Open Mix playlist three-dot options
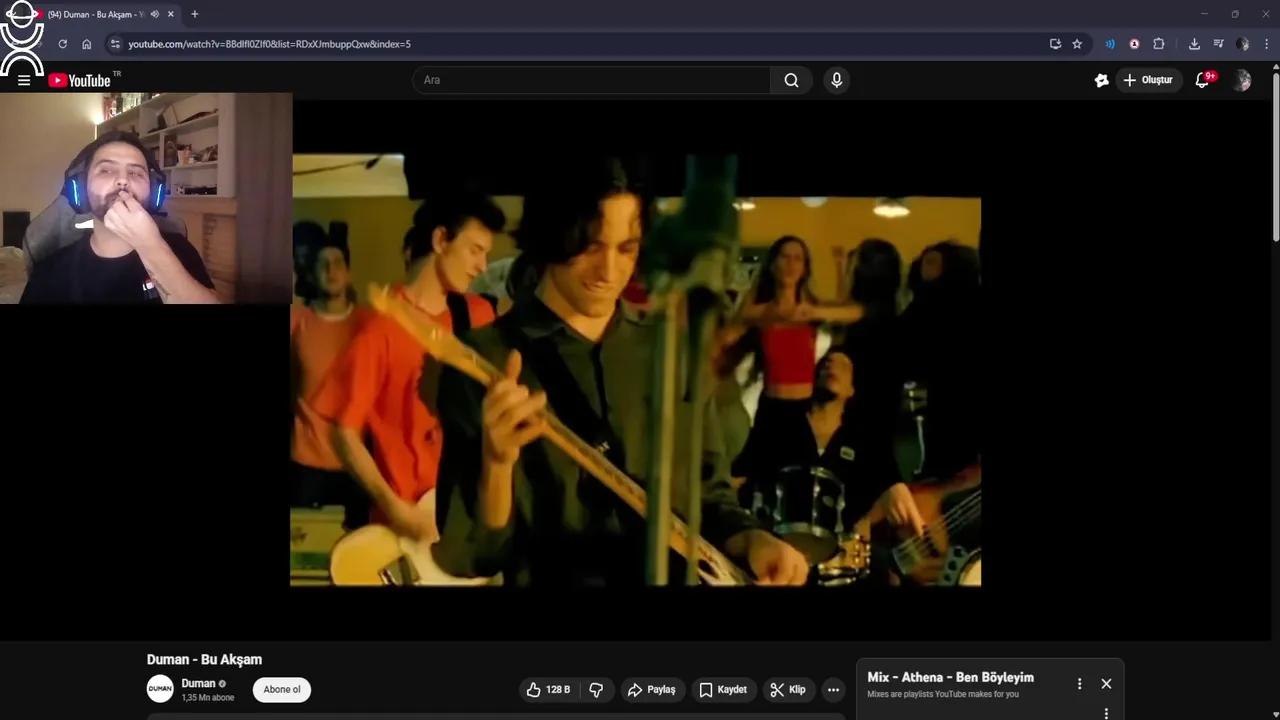This screenshot has width=1280, height=720. tap(1079, 684)
